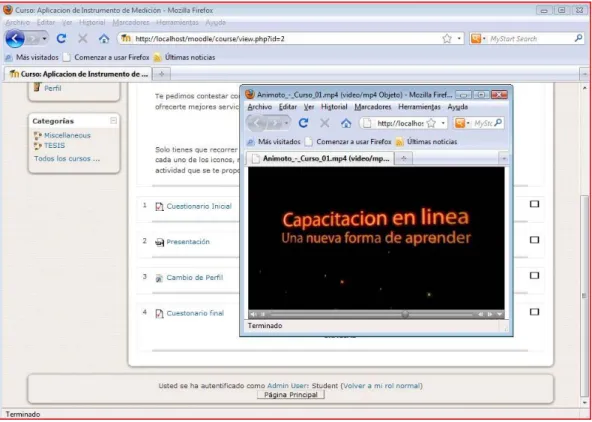Click search magnifier in MyStart Search box
The height and width of the screenshot is (422, 592).
click(x=578, y=38)
